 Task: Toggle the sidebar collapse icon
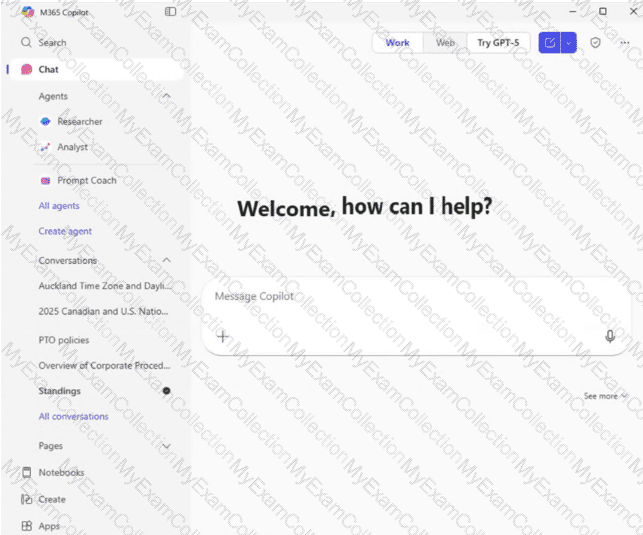170,11
